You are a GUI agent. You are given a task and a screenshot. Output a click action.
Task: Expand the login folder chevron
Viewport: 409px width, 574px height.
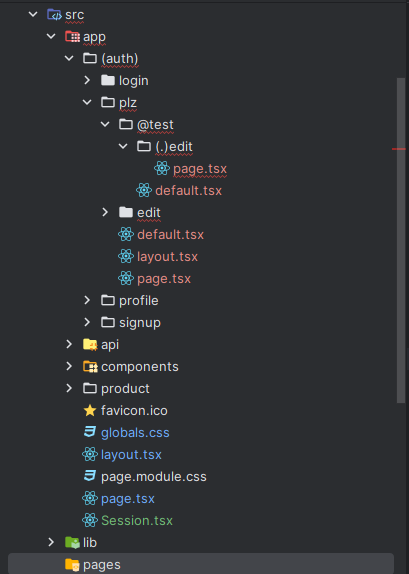[x=87, y=81]
